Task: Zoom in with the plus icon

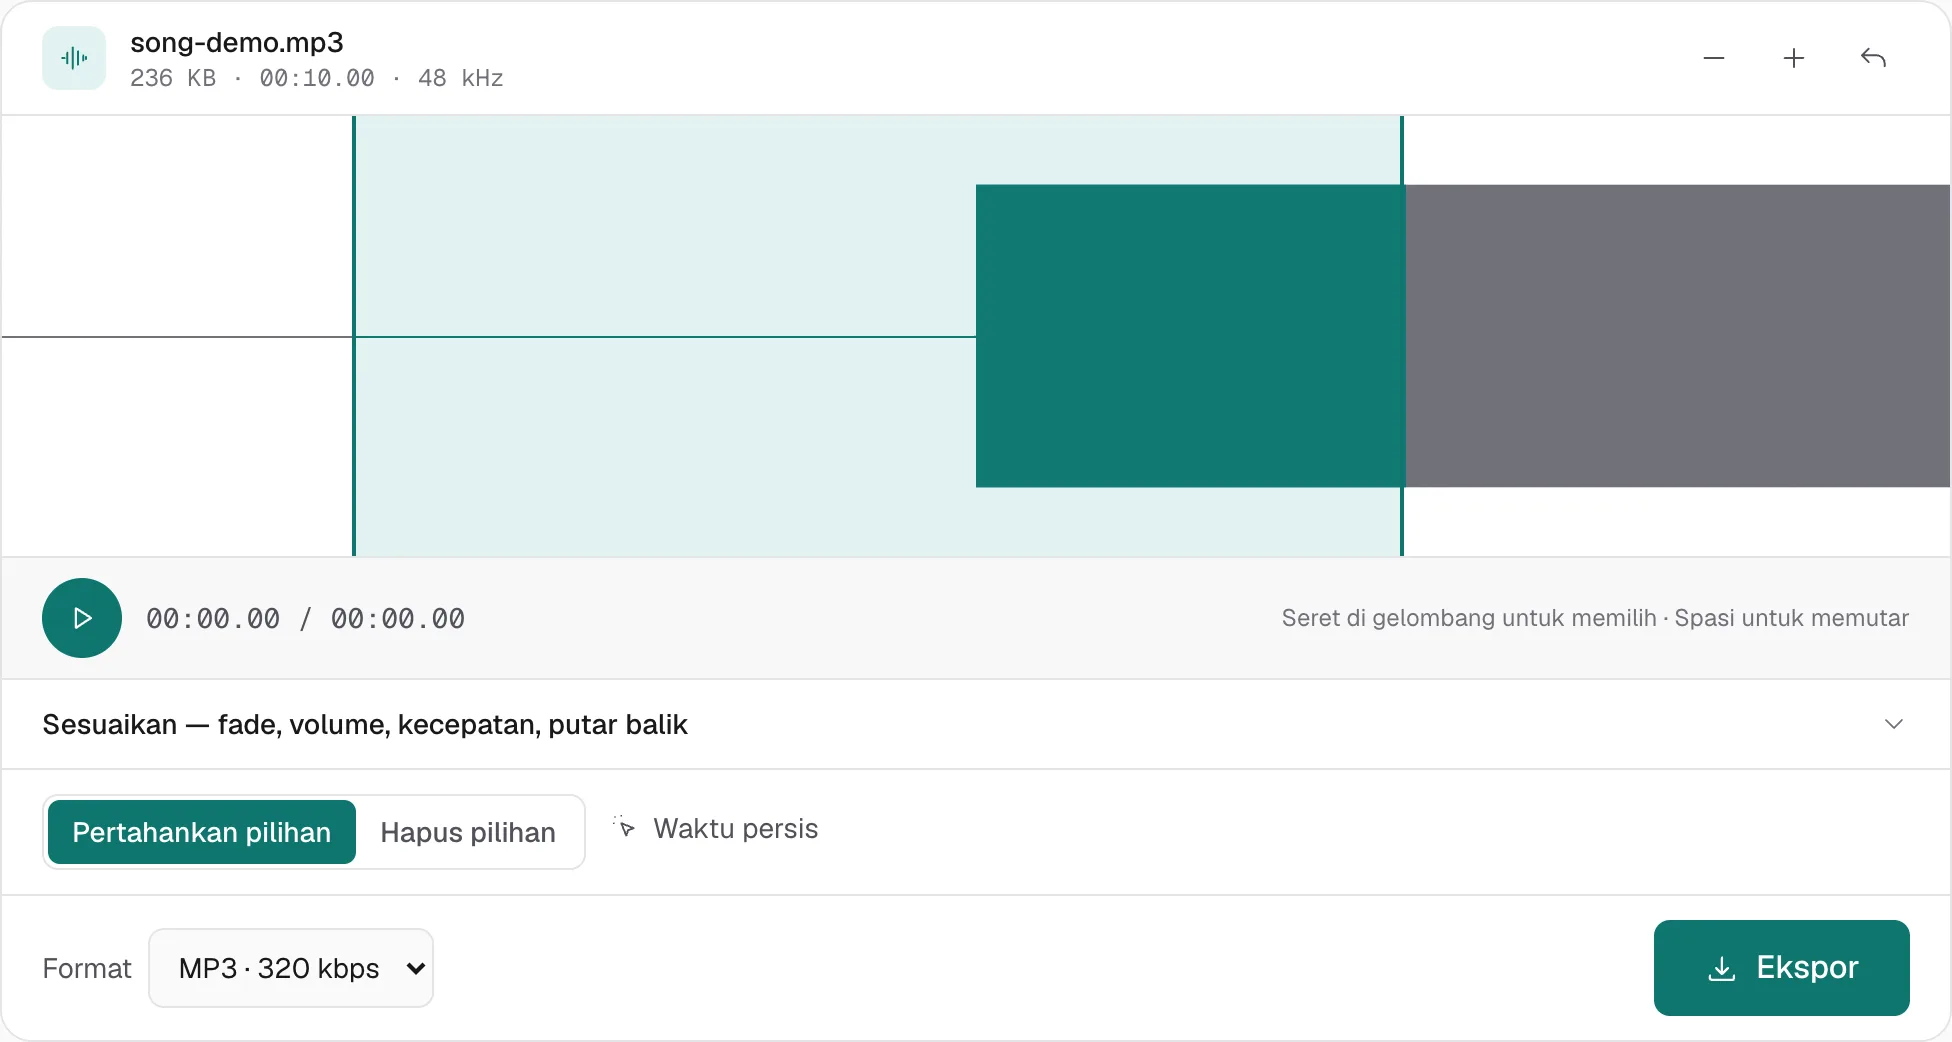Action: 1794,58
